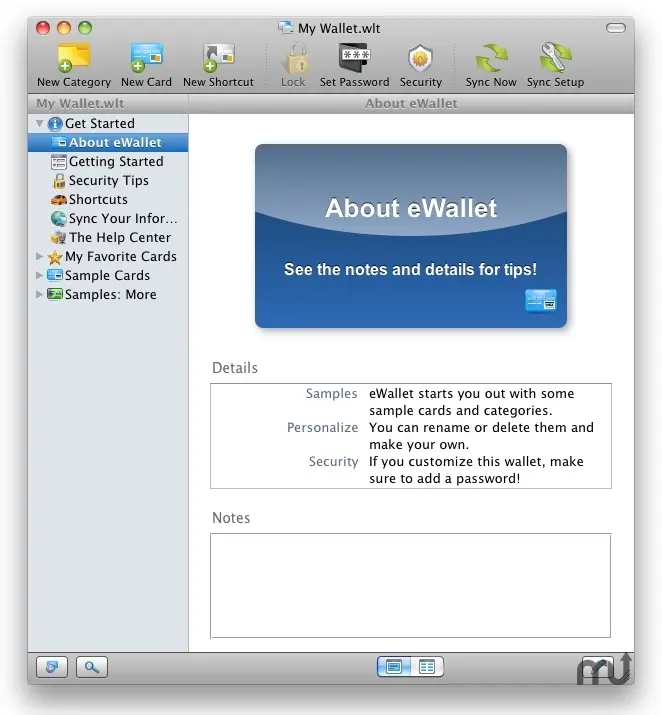662x715 pixels.
Task: Click the icon beside Samples: More
Action: tap(55, 294)
